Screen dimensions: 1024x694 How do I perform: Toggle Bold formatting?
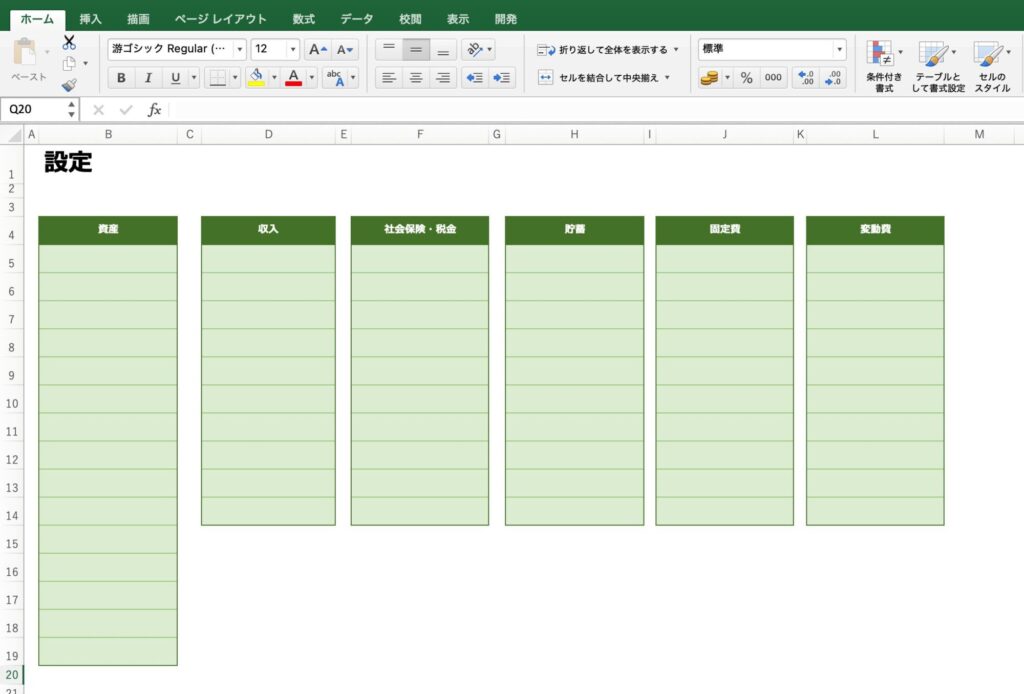coord(121,78)
